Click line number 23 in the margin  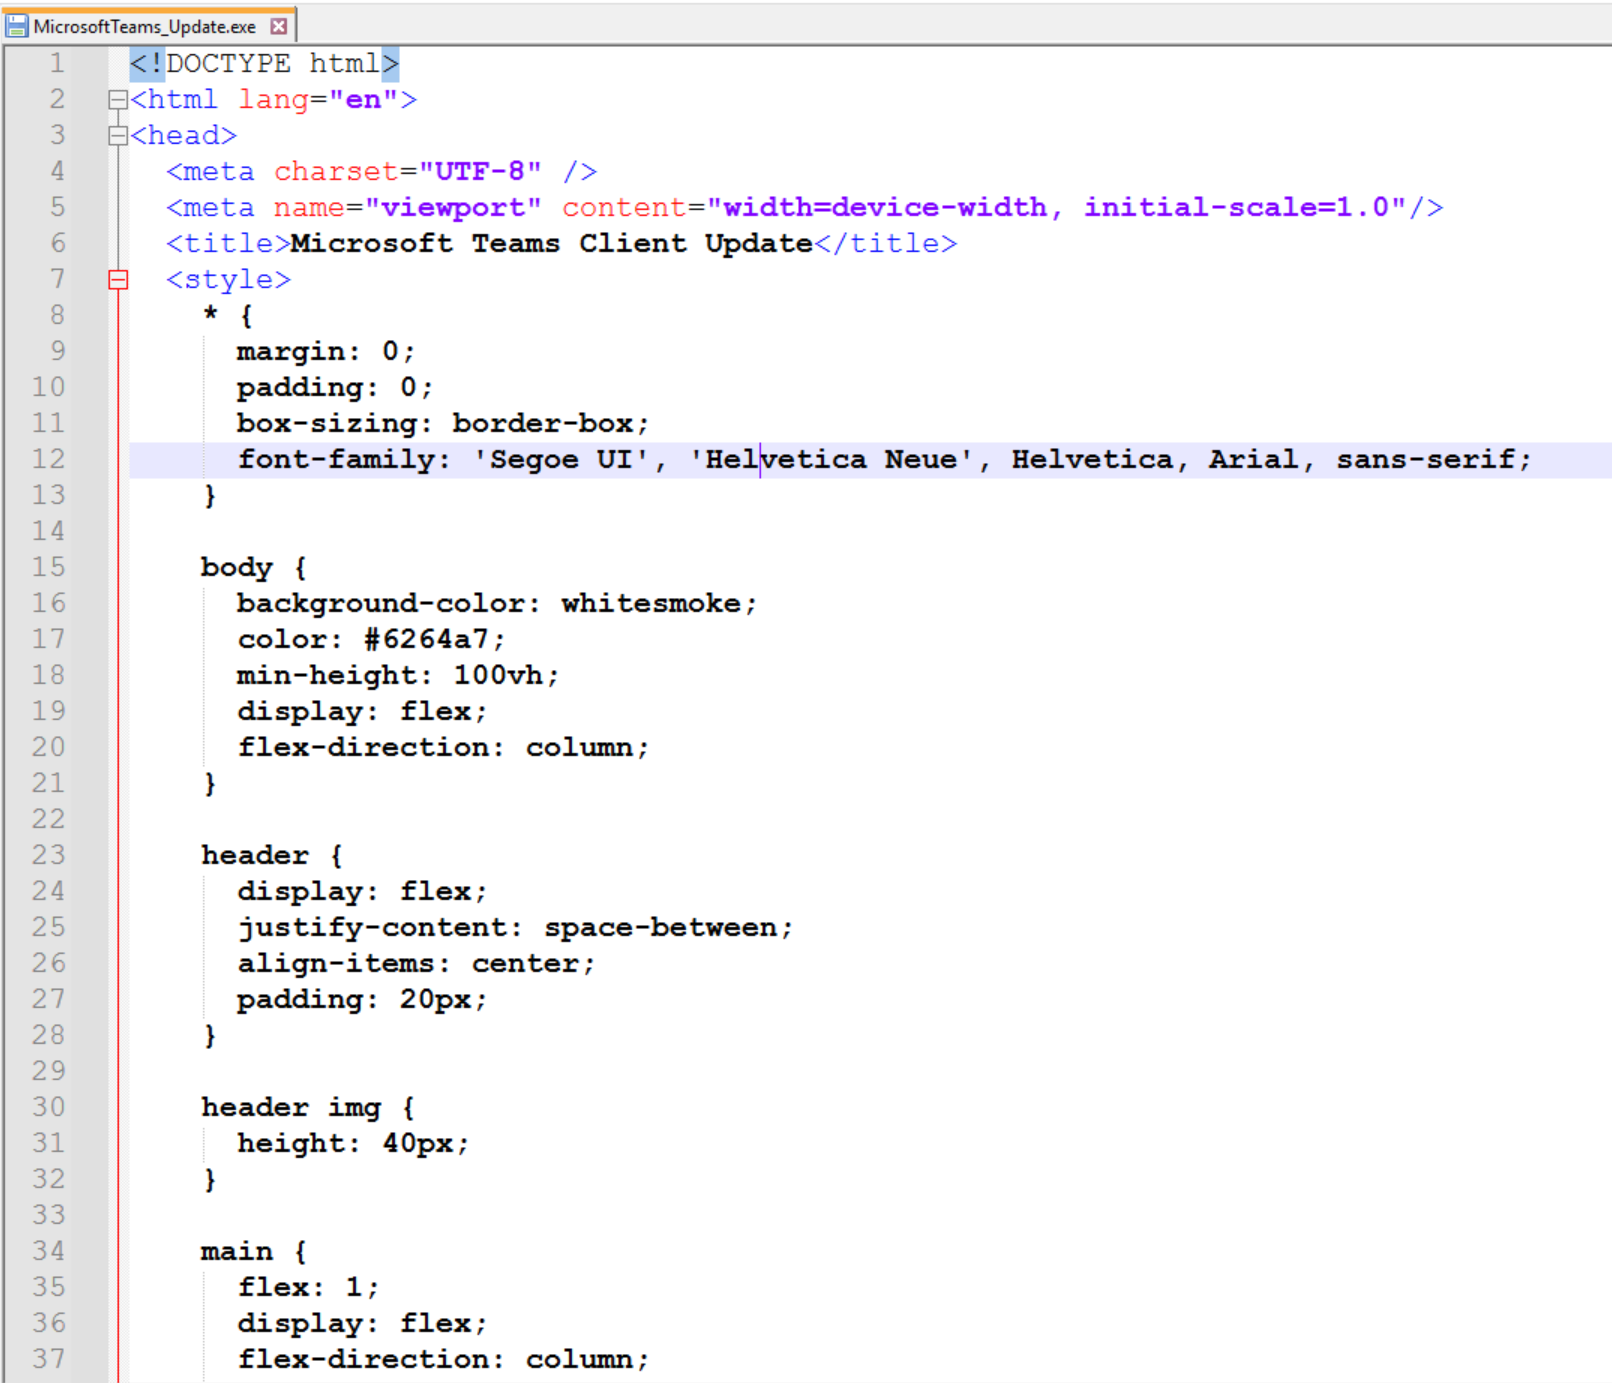click(x=48, y=855)
